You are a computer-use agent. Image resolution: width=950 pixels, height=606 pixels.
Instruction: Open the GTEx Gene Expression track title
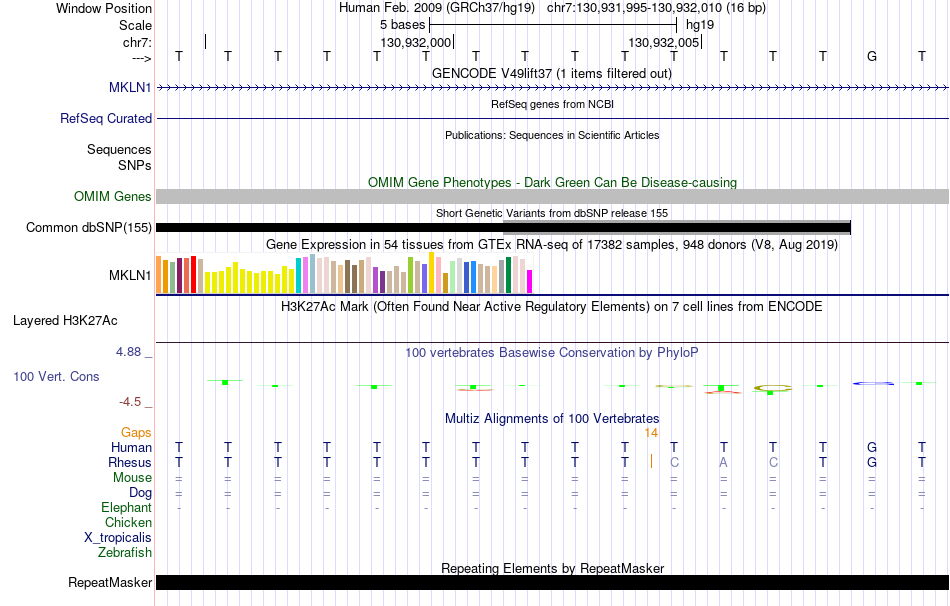(552, 245)
